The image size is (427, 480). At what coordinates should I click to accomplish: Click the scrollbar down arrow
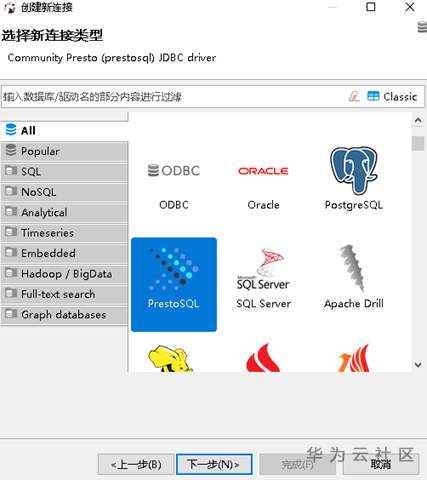pos(418,365)
